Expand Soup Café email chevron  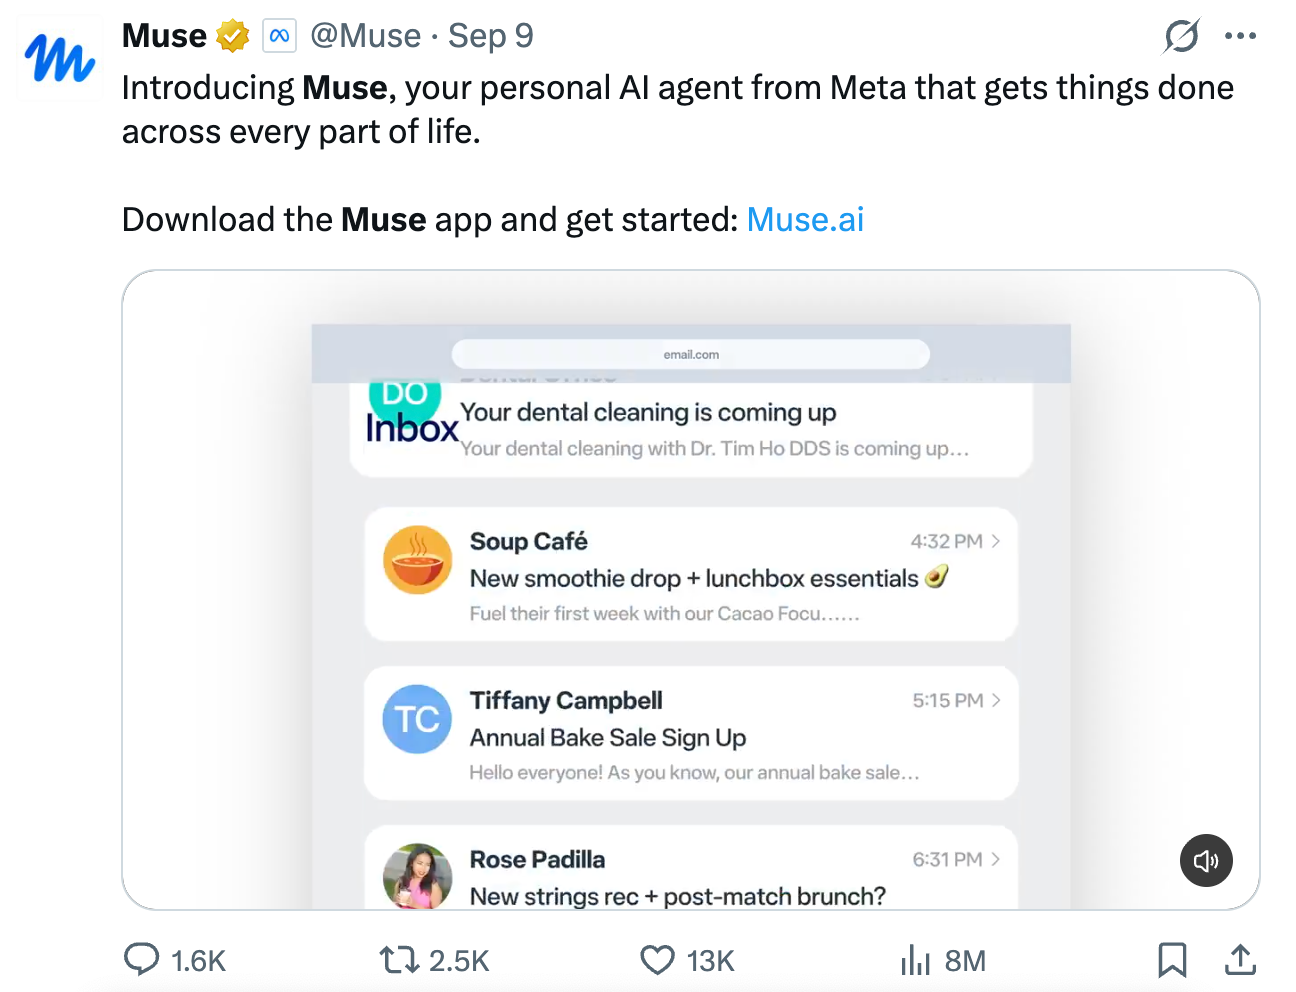coord(995,541)
